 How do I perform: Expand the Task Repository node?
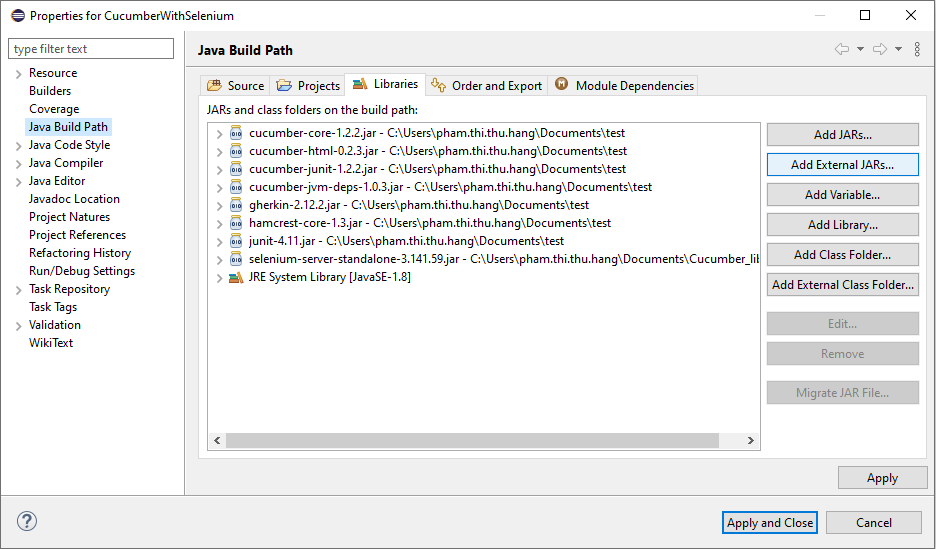[18, 289]
